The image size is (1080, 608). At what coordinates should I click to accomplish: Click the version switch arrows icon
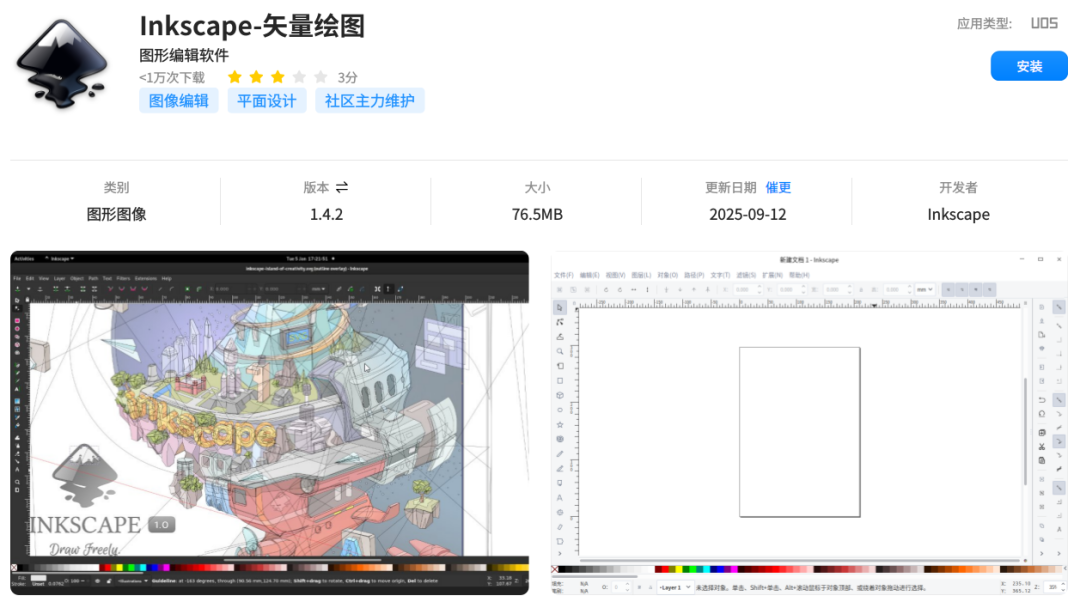click(x=342, y=187)
